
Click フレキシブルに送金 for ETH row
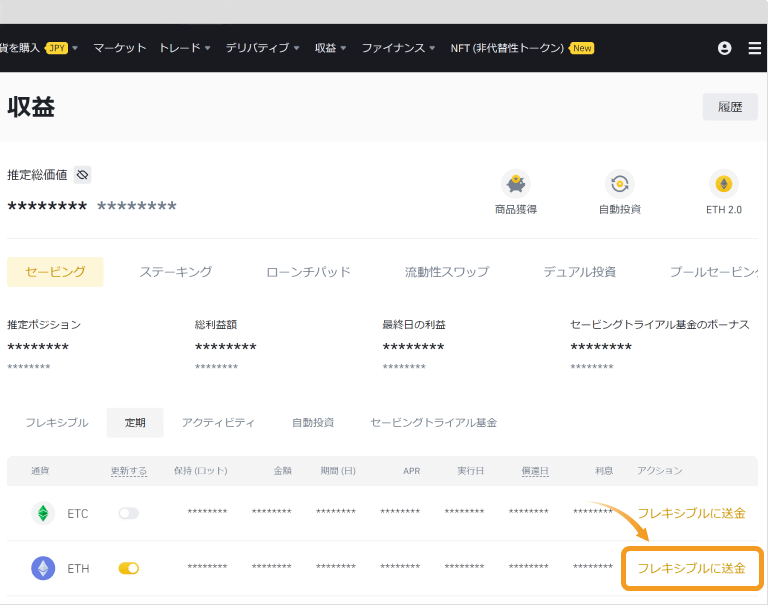(691, 568)
